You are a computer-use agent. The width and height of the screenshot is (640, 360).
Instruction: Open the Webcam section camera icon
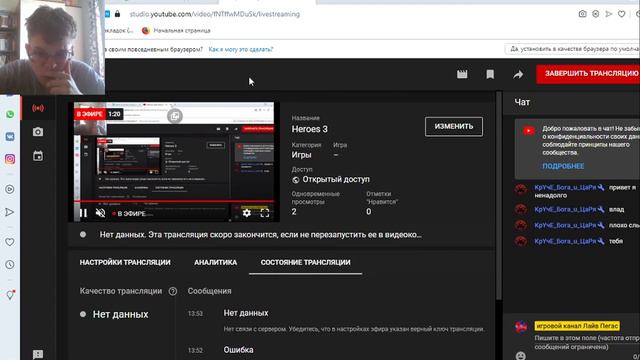(38, 132)
